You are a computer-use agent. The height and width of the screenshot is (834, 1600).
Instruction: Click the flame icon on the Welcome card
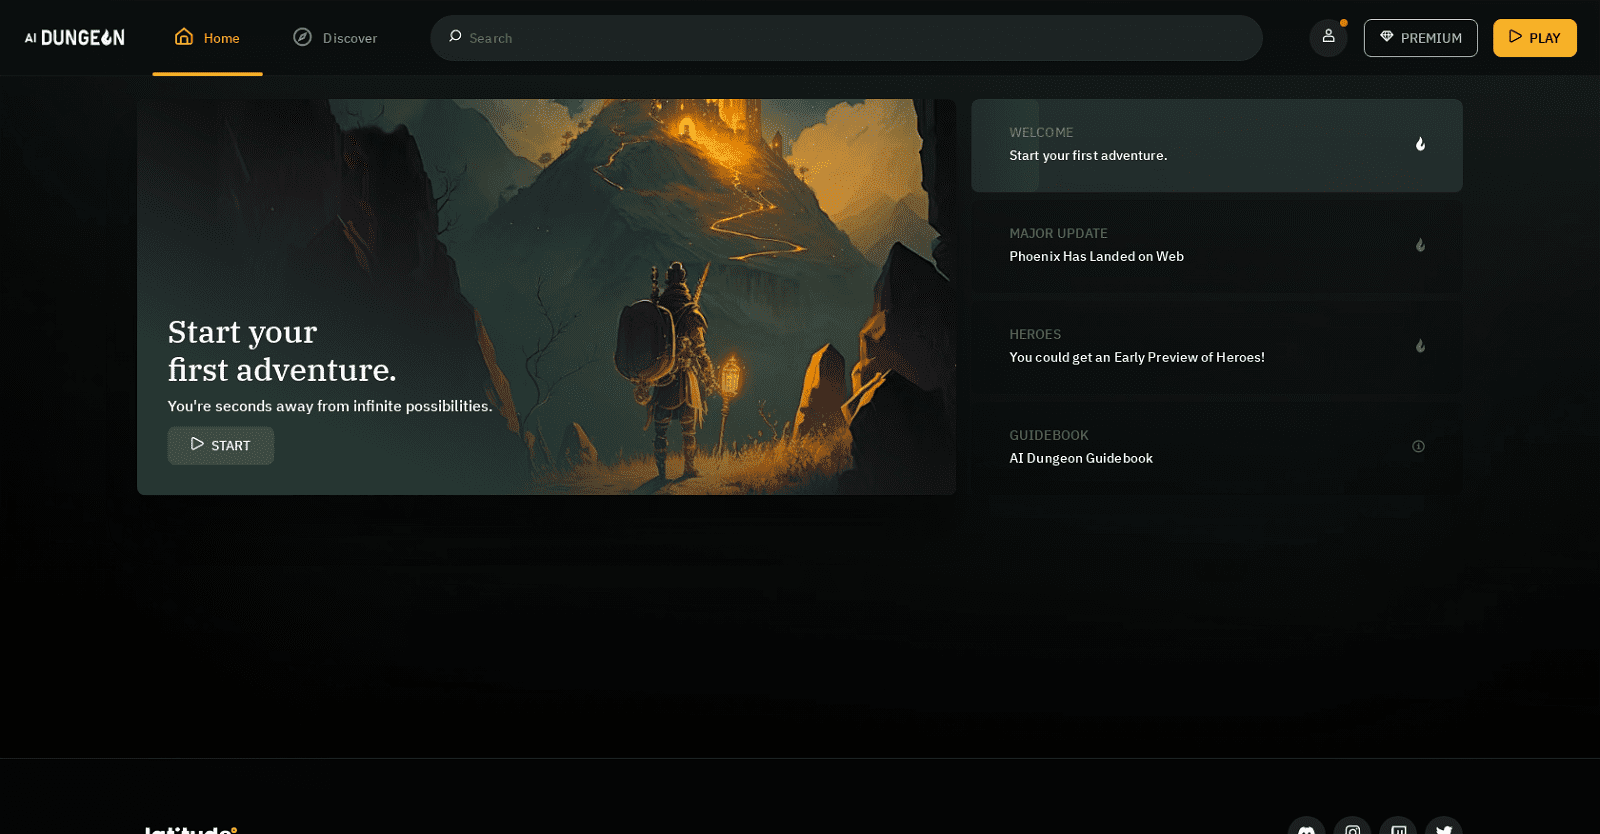pyautogui.click(x=1420, y=144)
